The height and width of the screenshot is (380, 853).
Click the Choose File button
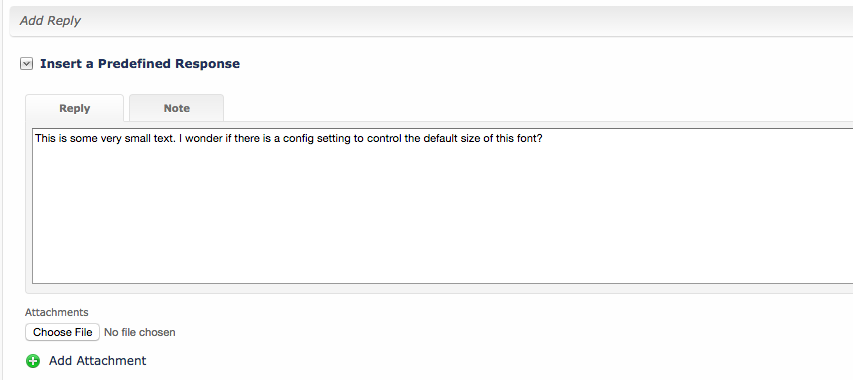pyautogui.click(x=63, y=332)
